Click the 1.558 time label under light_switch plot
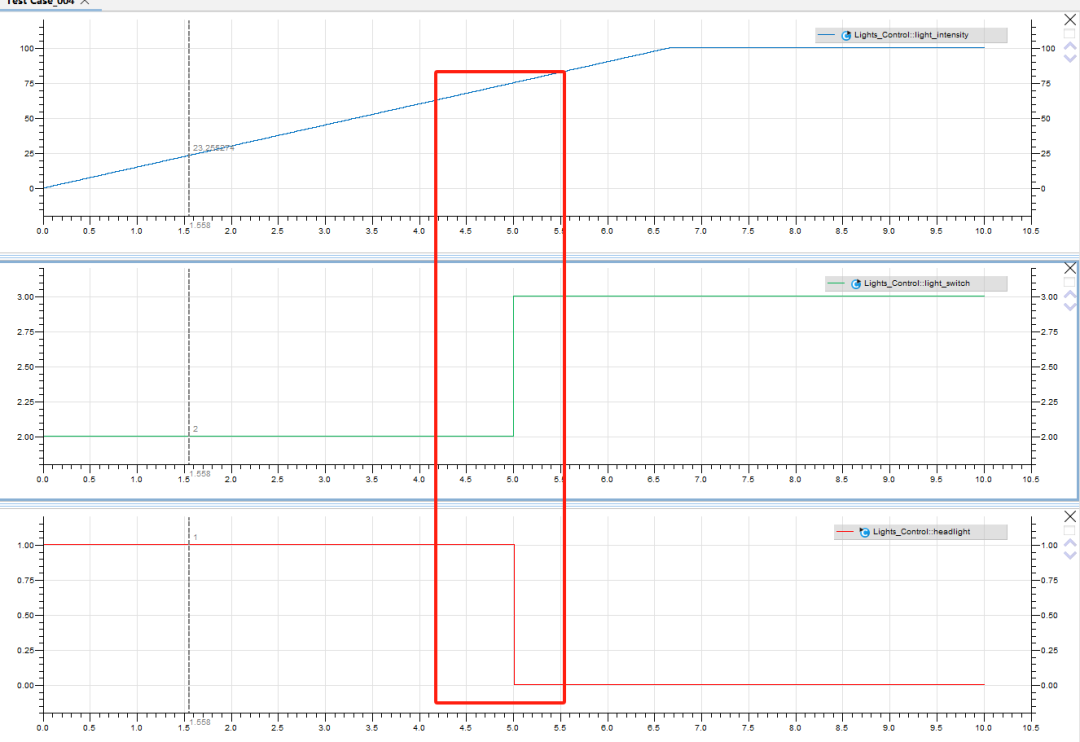The height and width of the screenshot is (742, 1080). click(200, 474)
